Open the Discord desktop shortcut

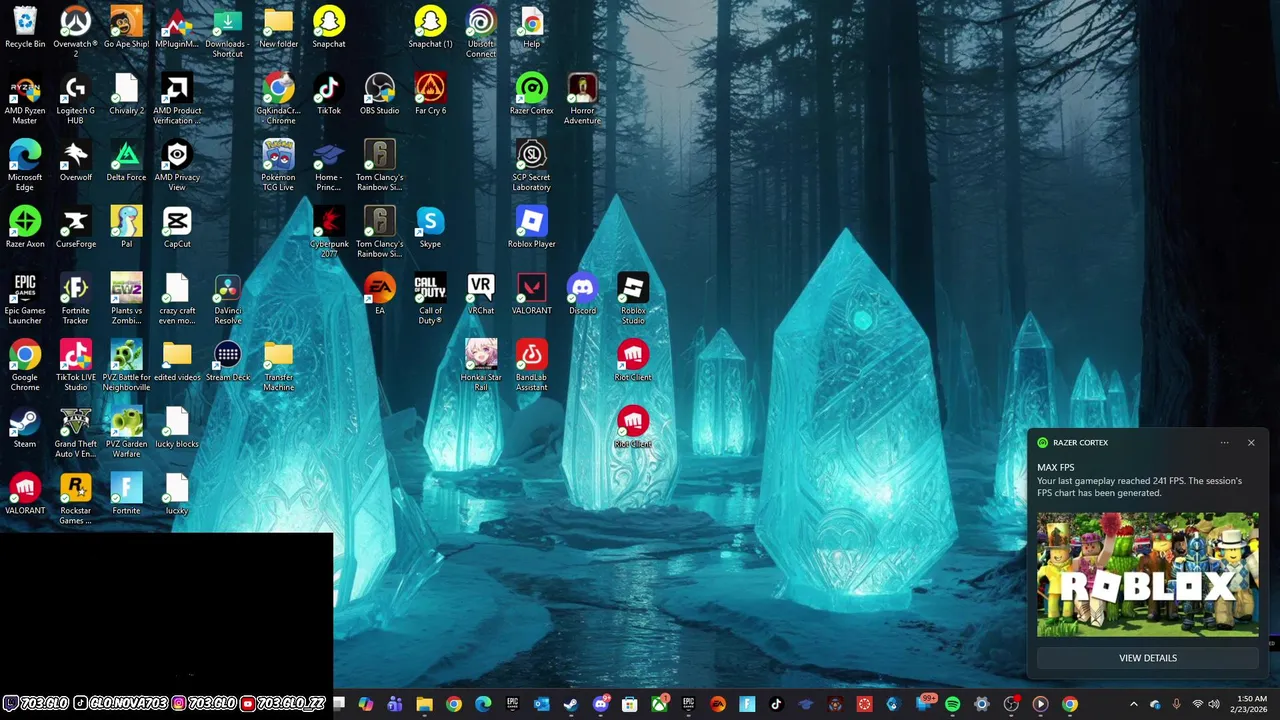(x=582, y=294)
